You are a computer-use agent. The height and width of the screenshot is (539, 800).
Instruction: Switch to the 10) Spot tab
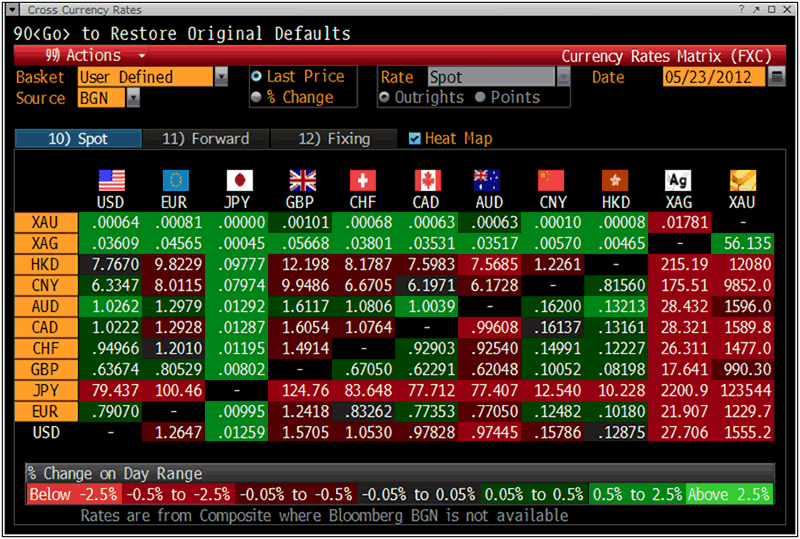pos(78,139)
